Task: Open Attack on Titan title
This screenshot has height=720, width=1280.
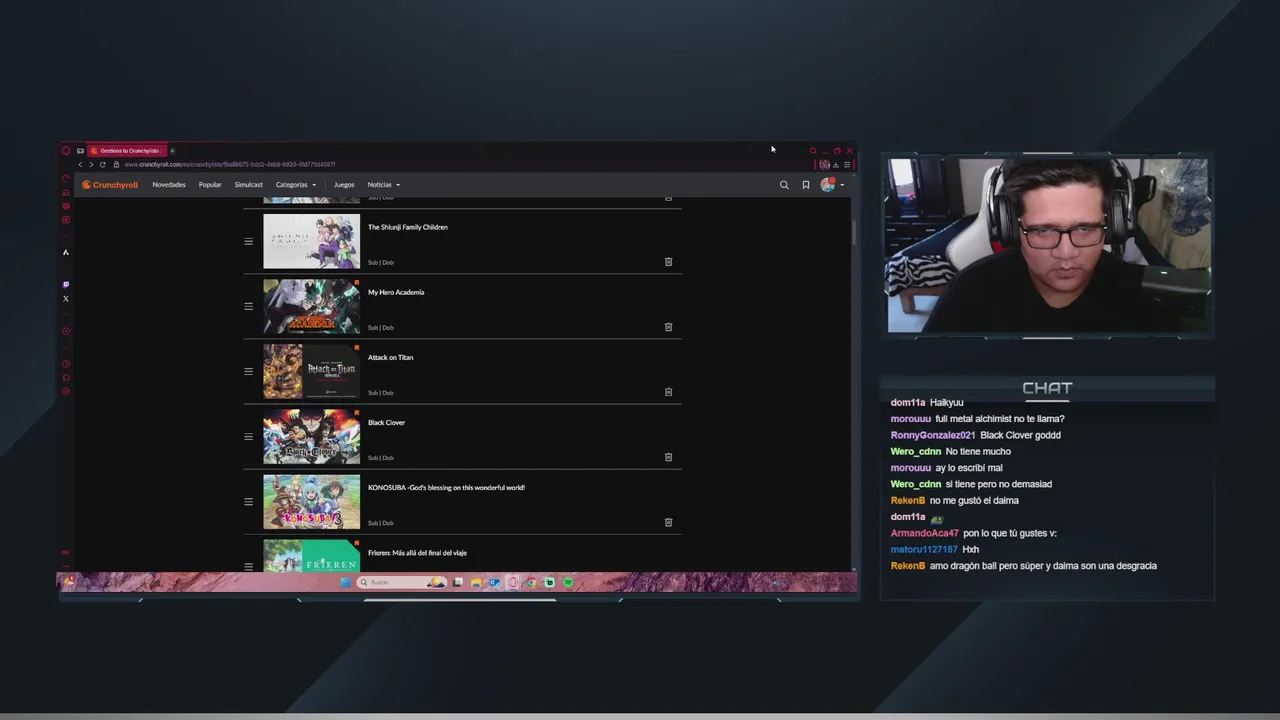Action: pyautogui.click(x=390, y=357)
